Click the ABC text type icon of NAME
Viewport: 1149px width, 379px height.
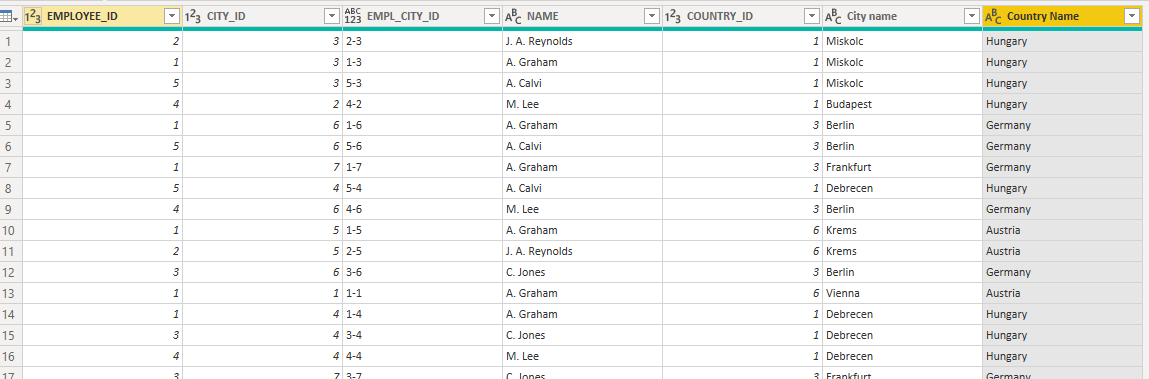(x=513, y=16)
